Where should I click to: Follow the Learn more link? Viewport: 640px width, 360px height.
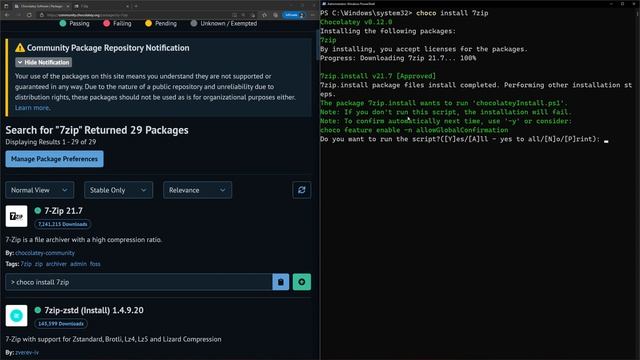click(32, 108)
